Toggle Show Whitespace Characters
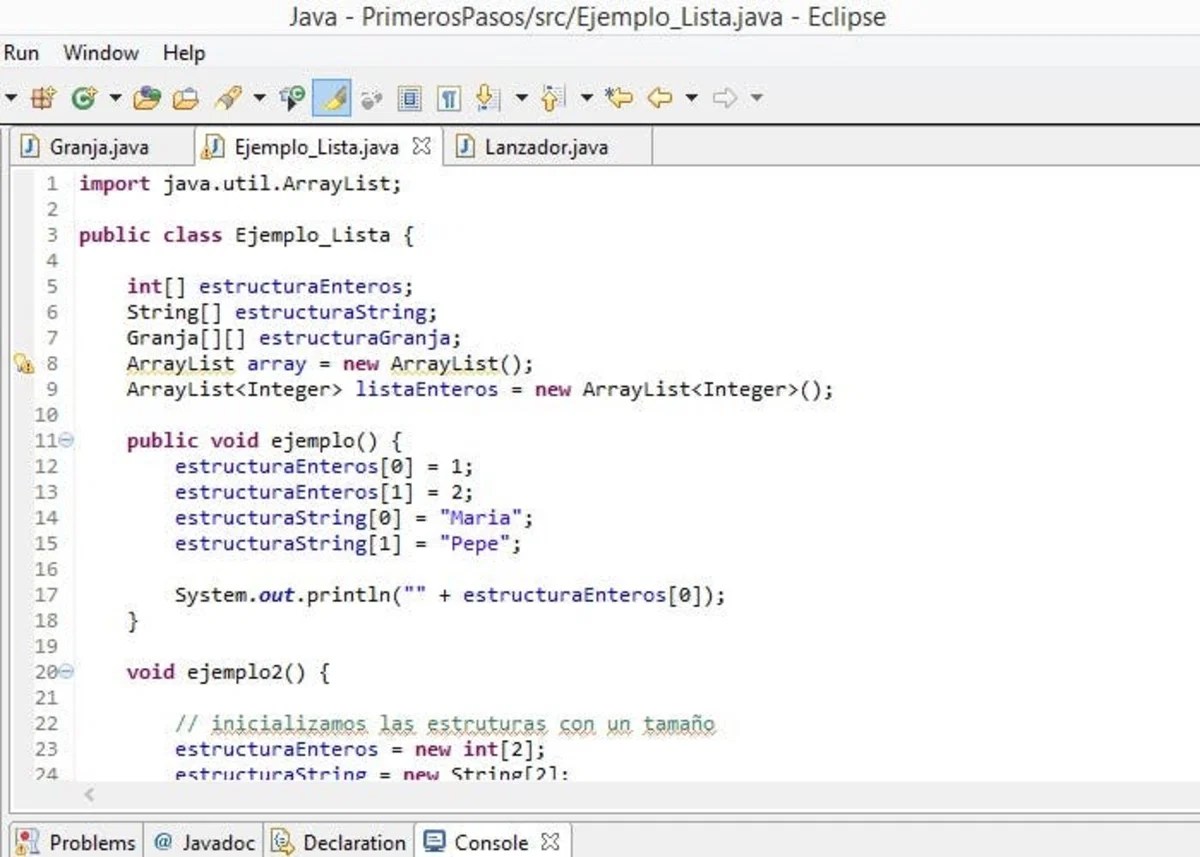 450,98
